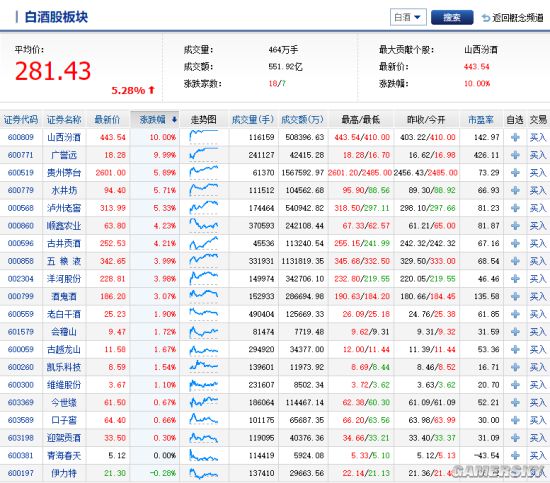Open the 白酒 sector dropdown
550x483 pixels.
(408, 17)
